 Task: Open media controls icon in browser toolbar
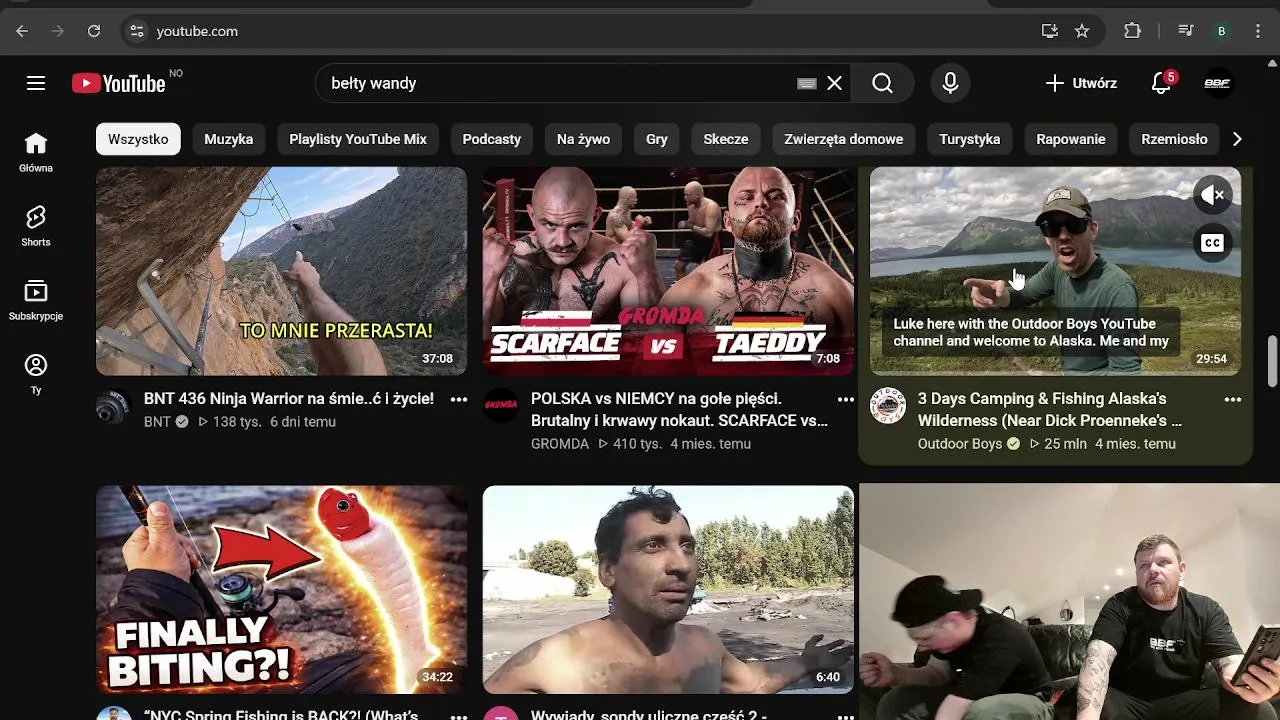click(1186, 31)
